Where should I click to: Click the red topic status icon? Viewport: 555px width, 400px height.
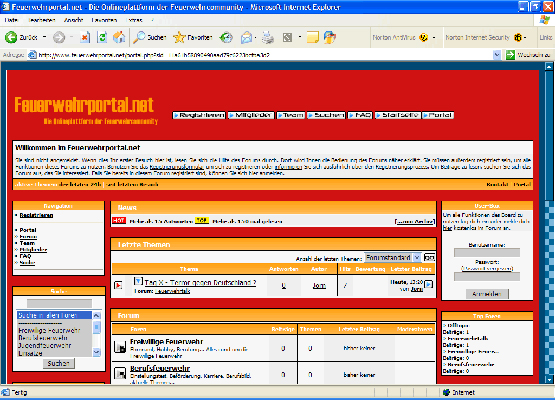(x=119, y=285)
